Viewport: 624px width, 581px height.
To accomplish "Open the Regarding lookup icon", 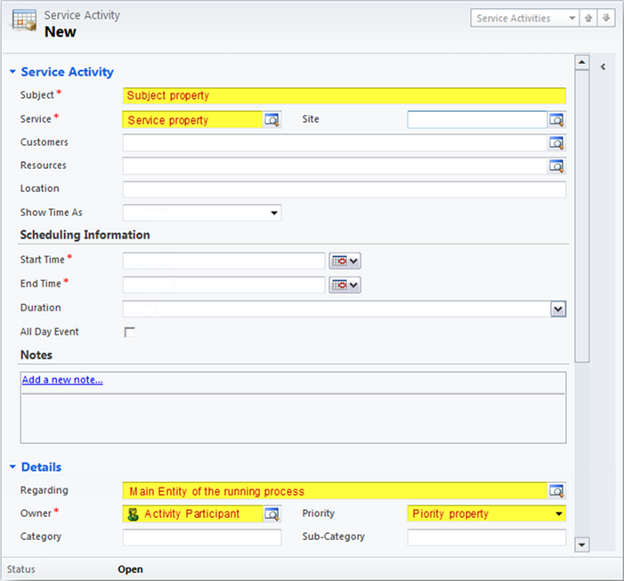I will click(x=557, y=491).
